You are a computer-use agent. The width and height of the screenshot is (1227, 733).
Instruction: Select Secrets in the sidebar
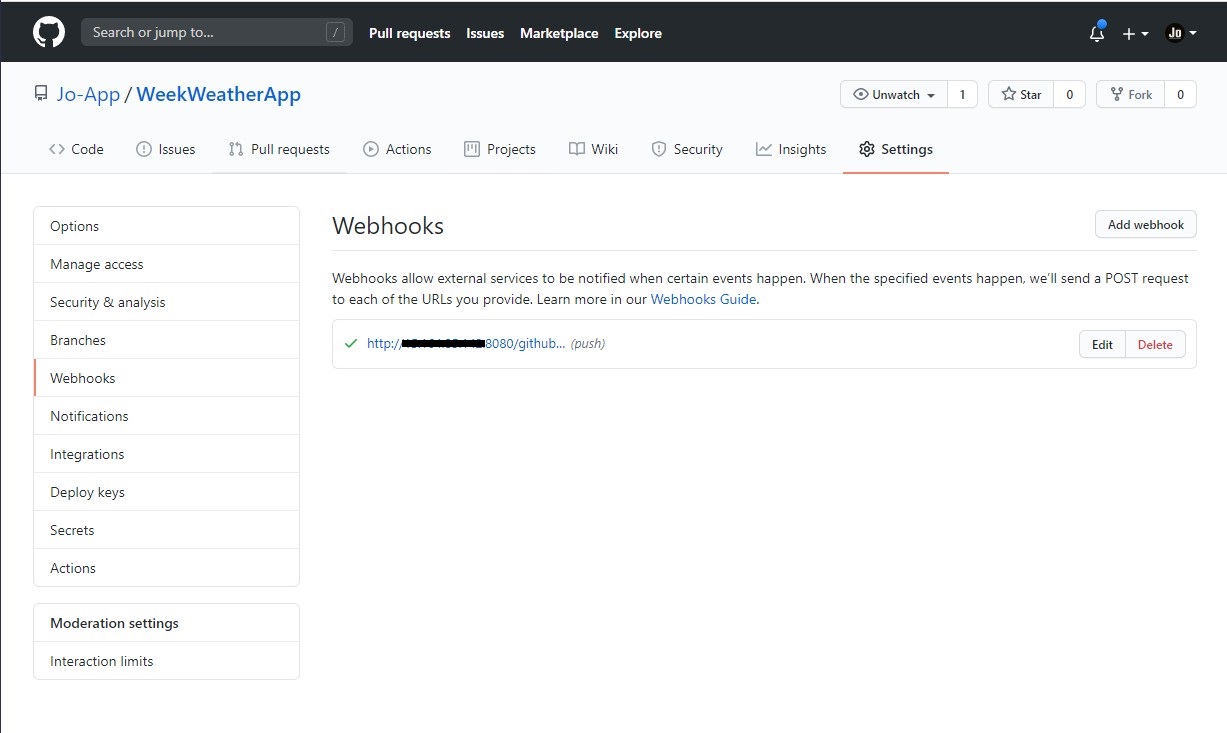pos(166,530)
